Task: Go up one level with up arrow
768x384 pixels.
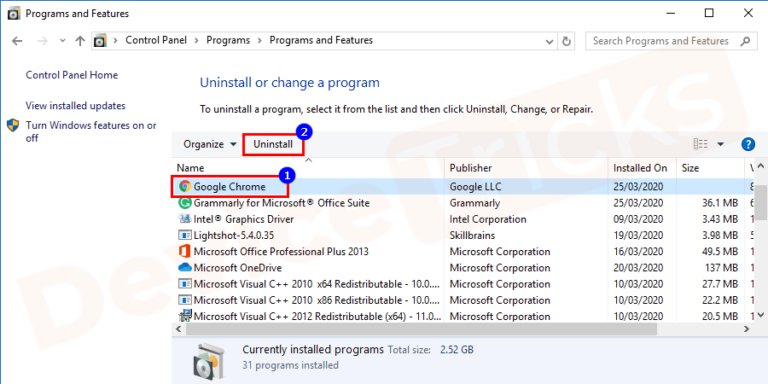Action: tap(80, 41)
